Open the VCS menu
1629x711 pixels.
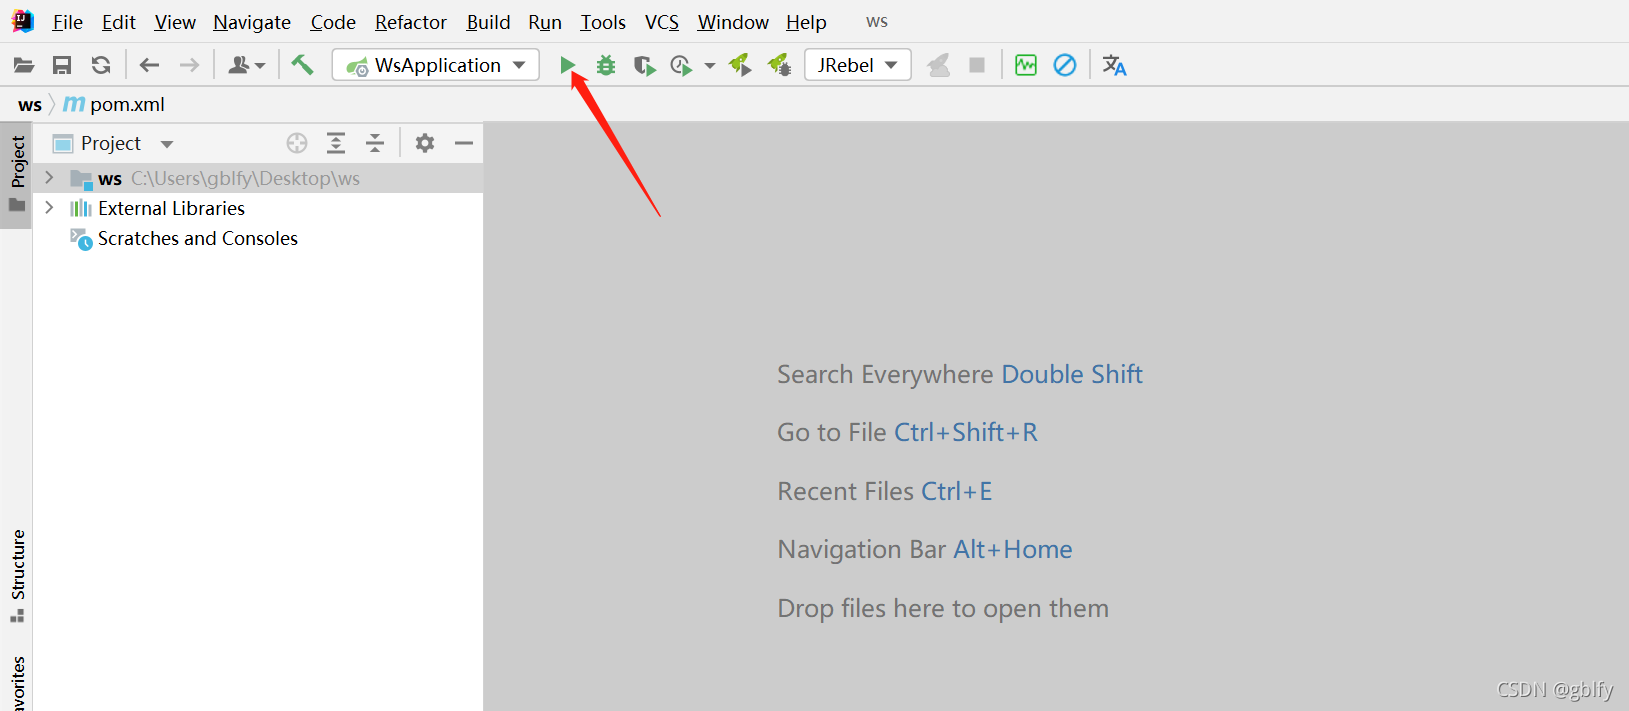click(x=661, y=22)
